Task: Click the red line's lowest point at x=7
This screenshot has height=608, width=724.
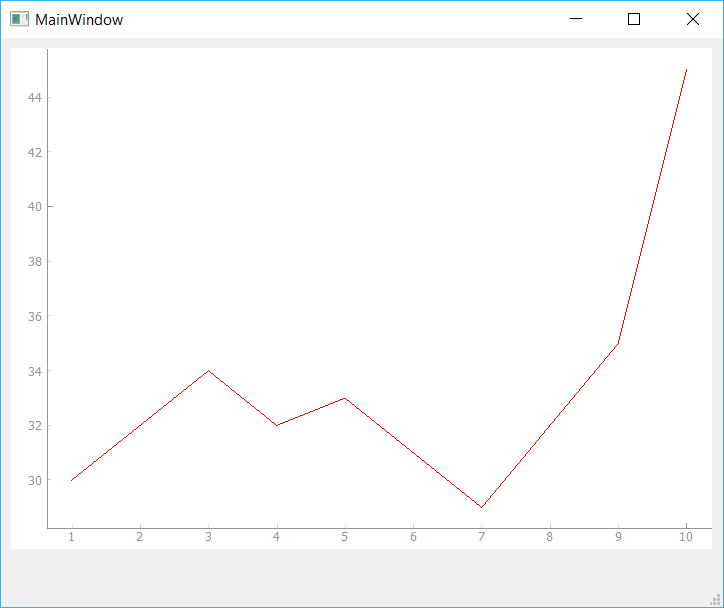Action: (x=482, y=507)
